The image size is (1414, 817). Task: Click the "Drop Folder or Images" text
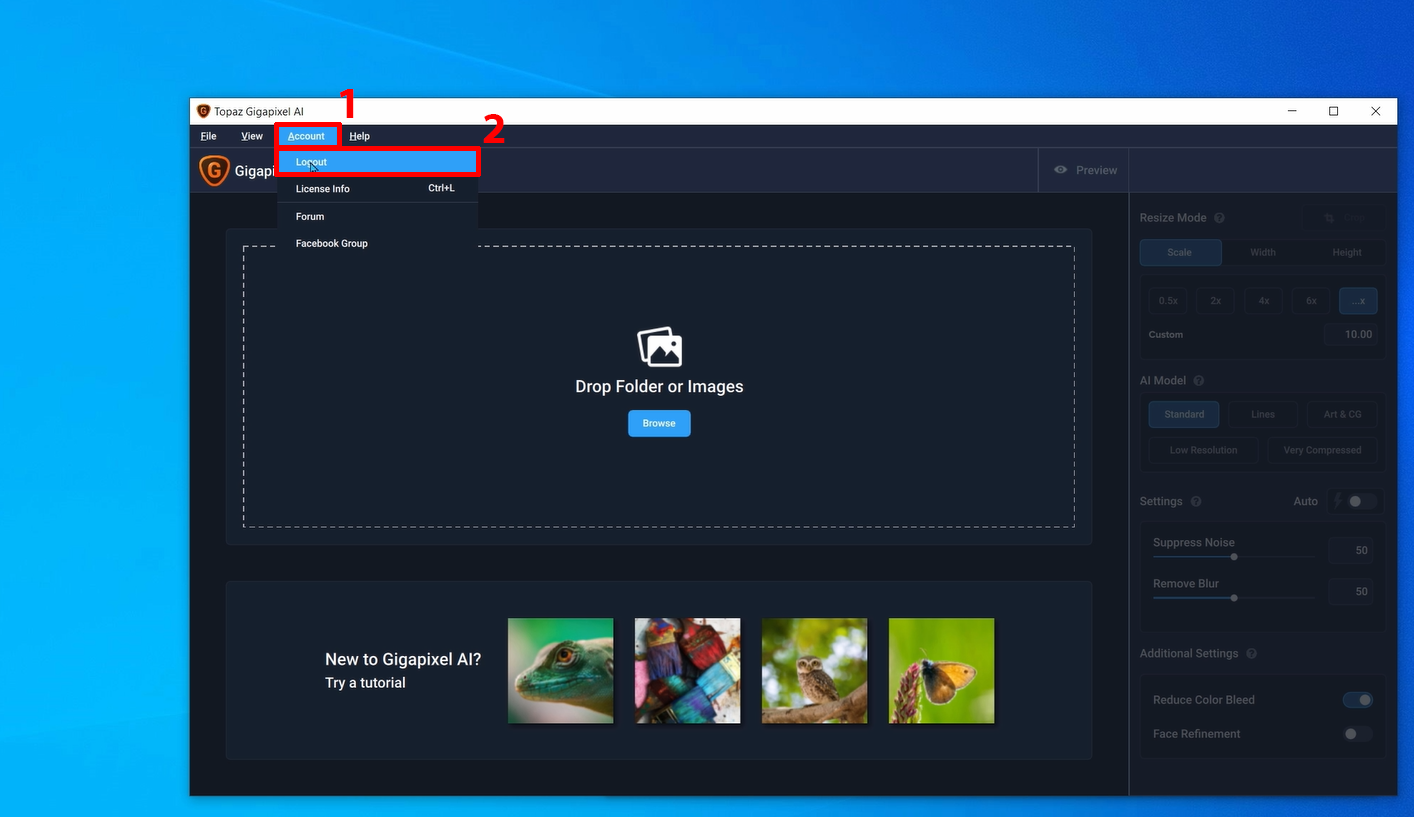point(659,387)
